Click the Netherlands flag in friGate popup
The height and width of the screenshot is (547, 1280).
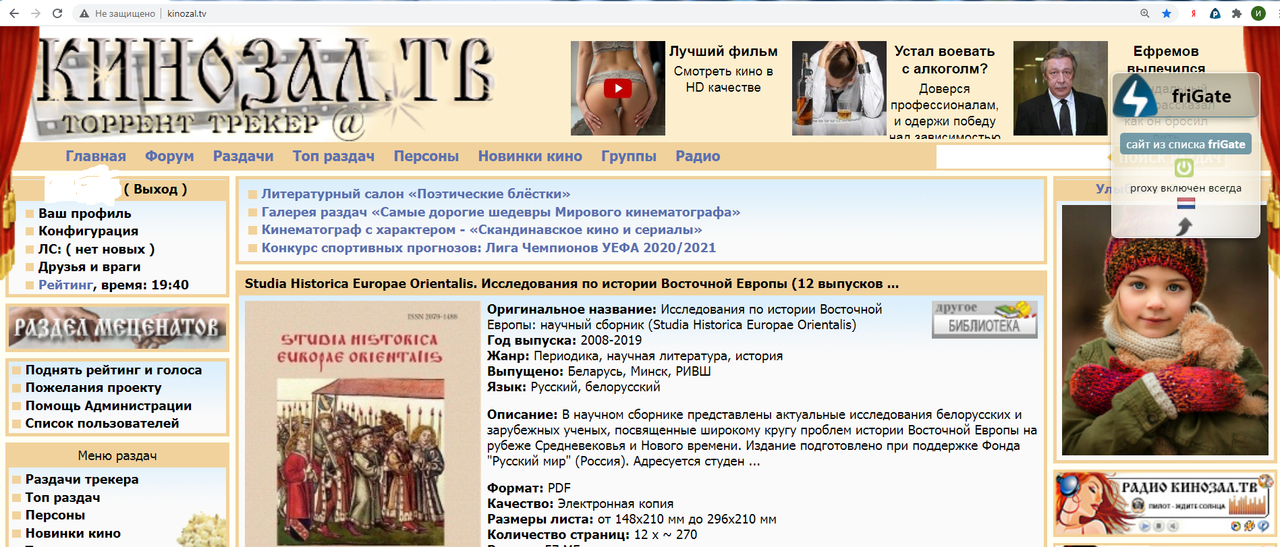pos(1186,204)
